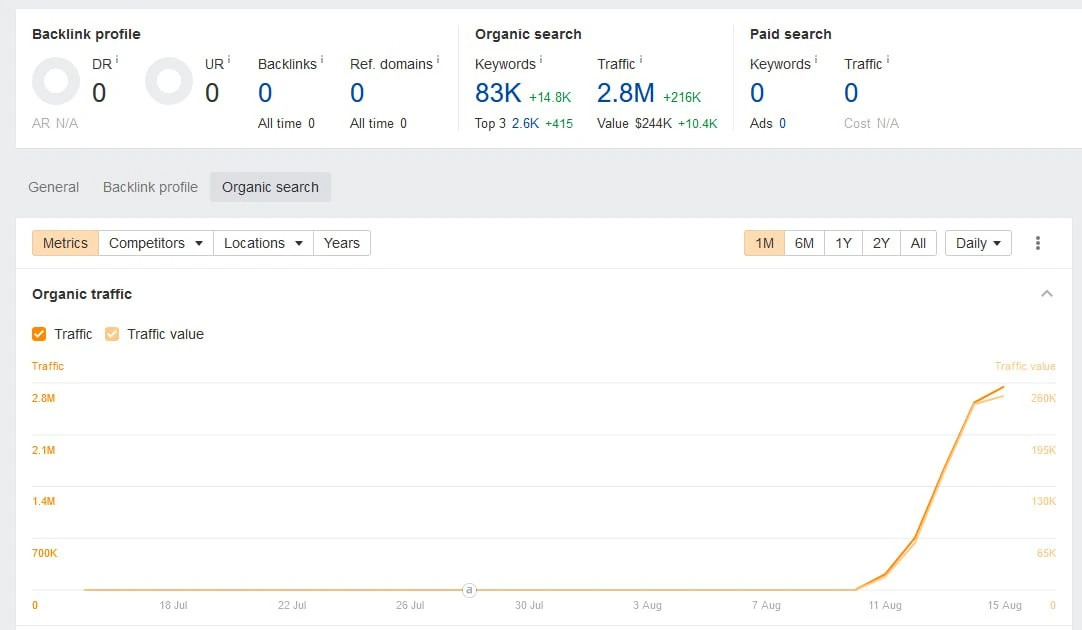The width and height of the screenshot is (1082, 630).
Task: Open the Daily interval dropdown
Action: click(978, 243)
